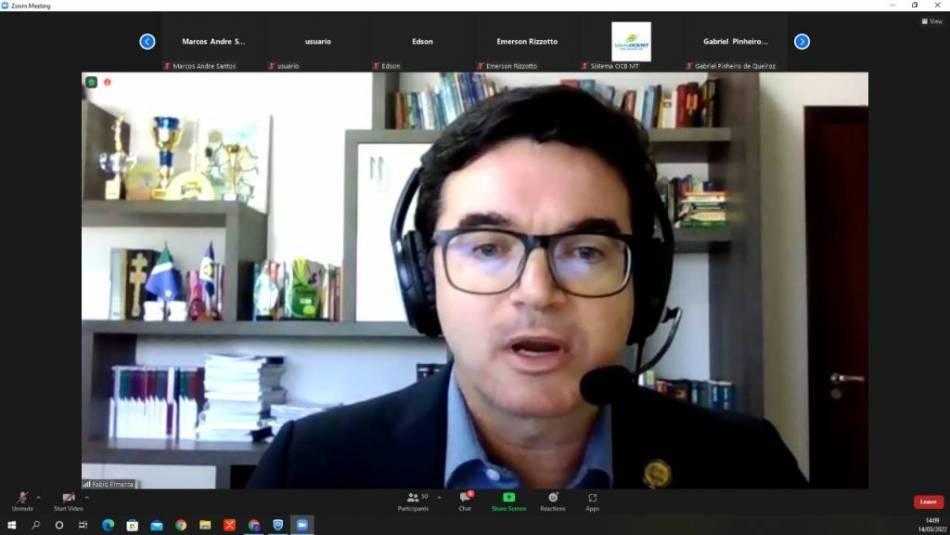Open Task View on the taskbar
Screen dimensions: 950x535
point(83,525)
